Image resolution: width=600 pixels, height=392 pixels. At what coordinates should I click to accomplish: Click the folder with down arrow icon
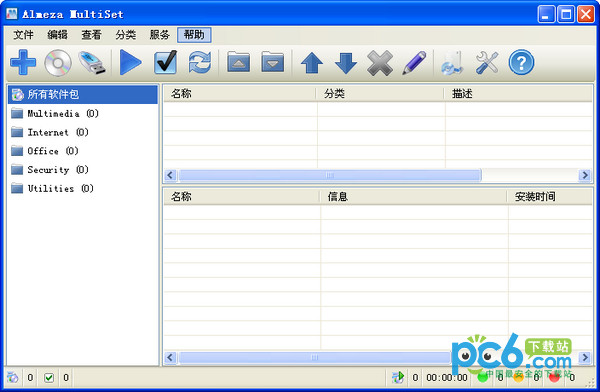272,62
